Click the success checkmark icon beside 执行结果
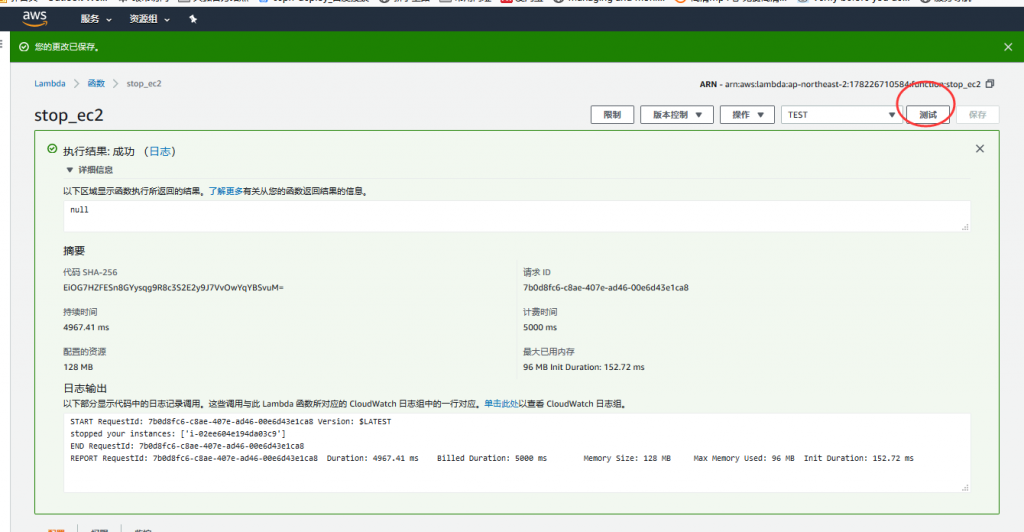 52,149
